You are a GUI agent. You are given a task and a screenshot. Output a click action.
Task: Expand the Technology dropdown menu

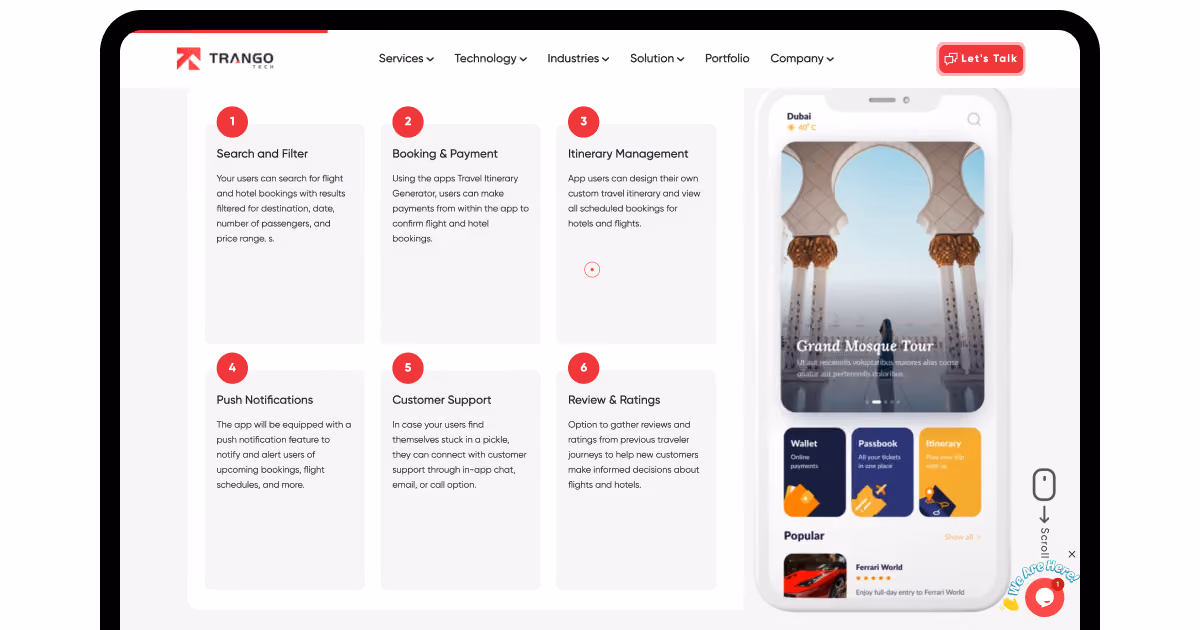click(x=490, y=59)
